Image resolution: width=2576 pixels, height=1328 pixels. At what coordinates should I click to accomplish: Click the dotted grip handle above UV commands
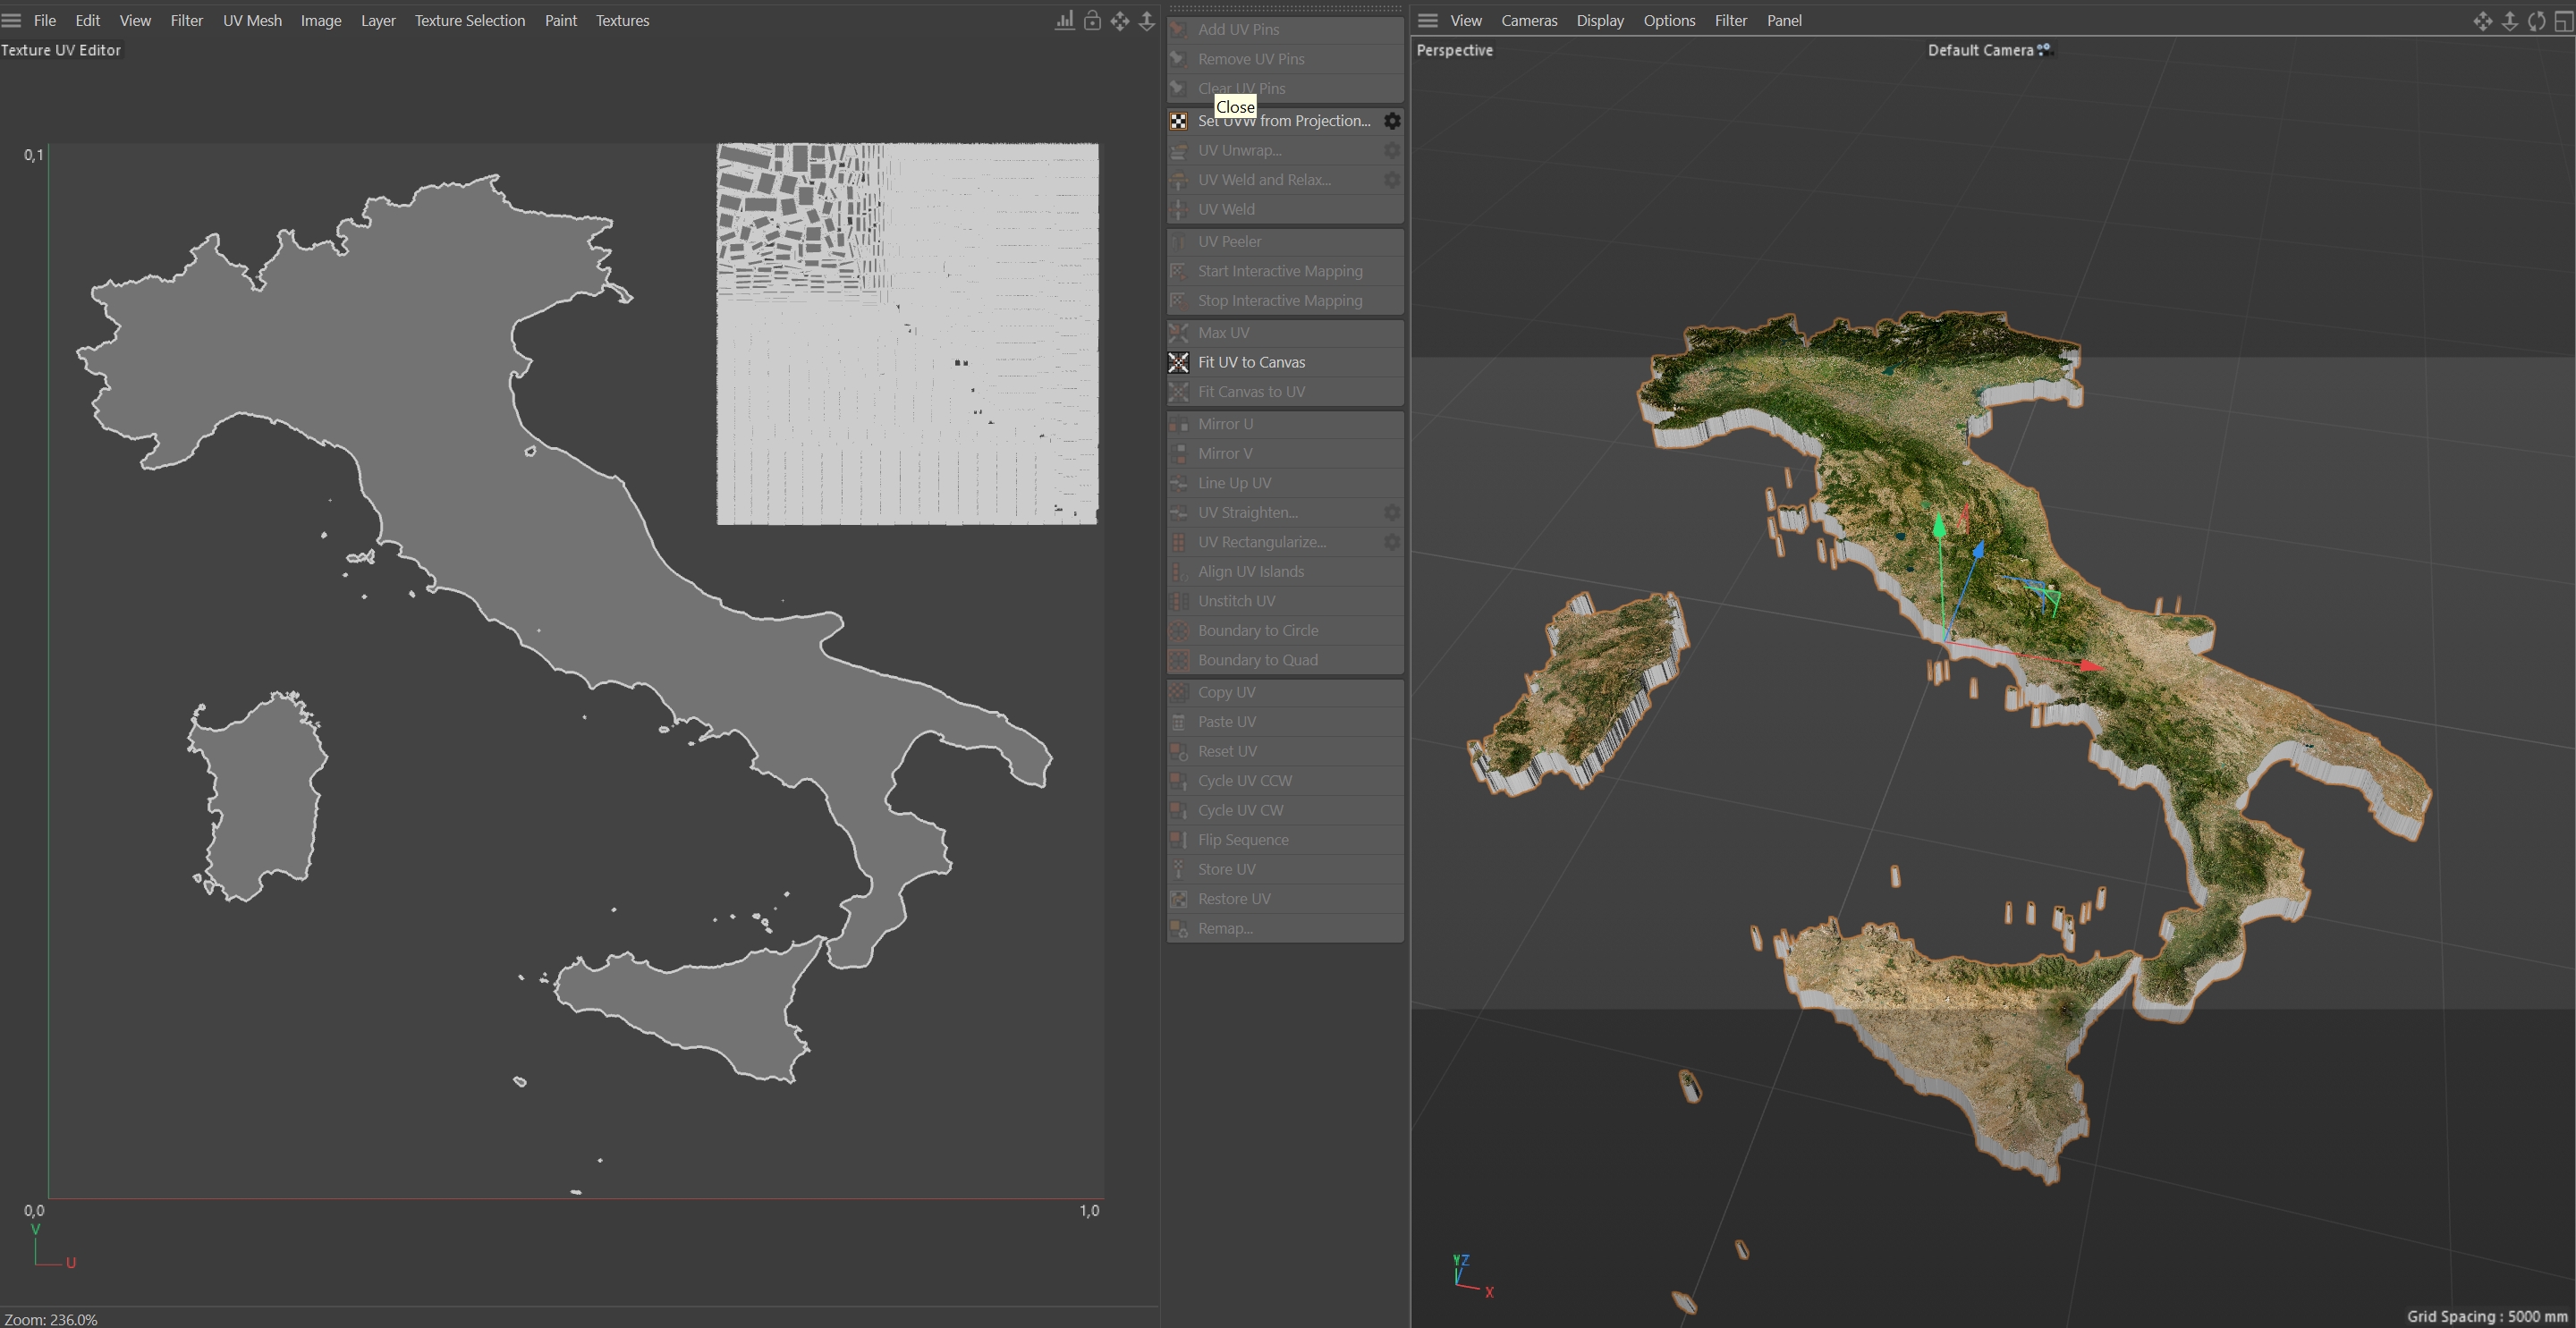[1285, 9]
